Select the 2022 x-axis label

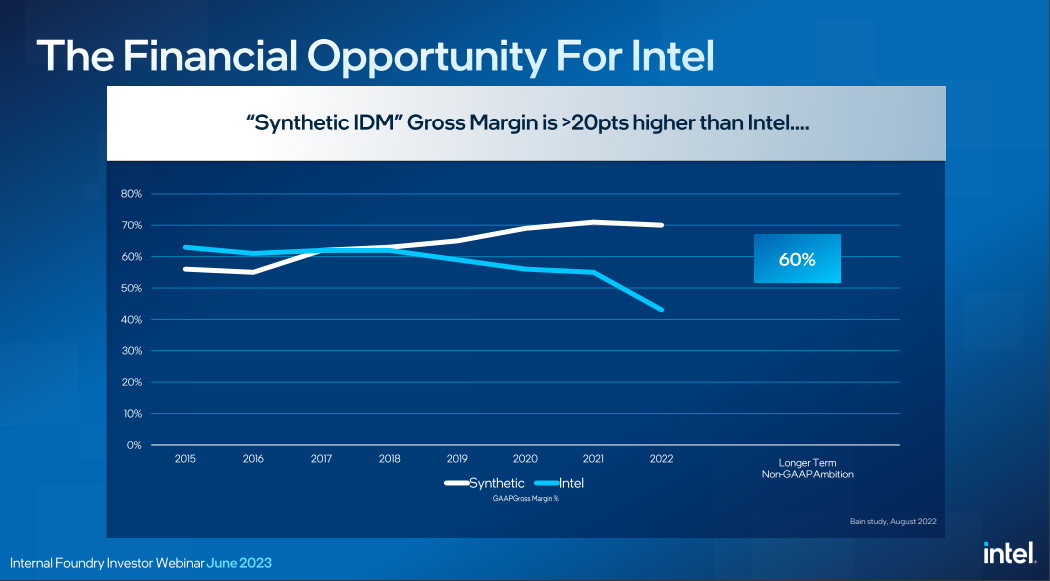coord(661,459)
